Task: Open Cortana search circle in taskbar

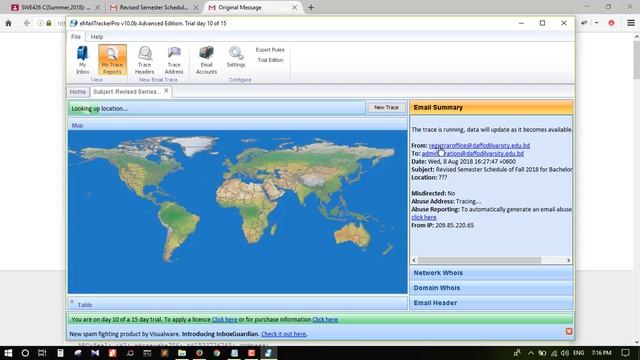Action: [25, 353]
